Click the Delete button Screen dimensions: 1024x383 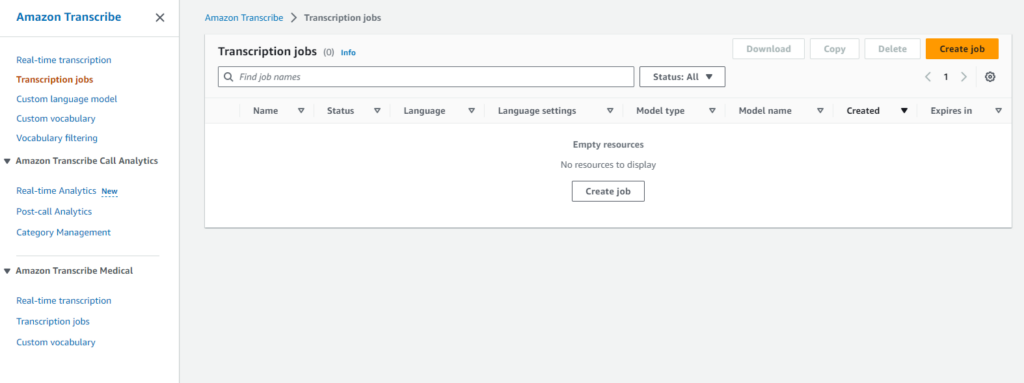(892, 49)
